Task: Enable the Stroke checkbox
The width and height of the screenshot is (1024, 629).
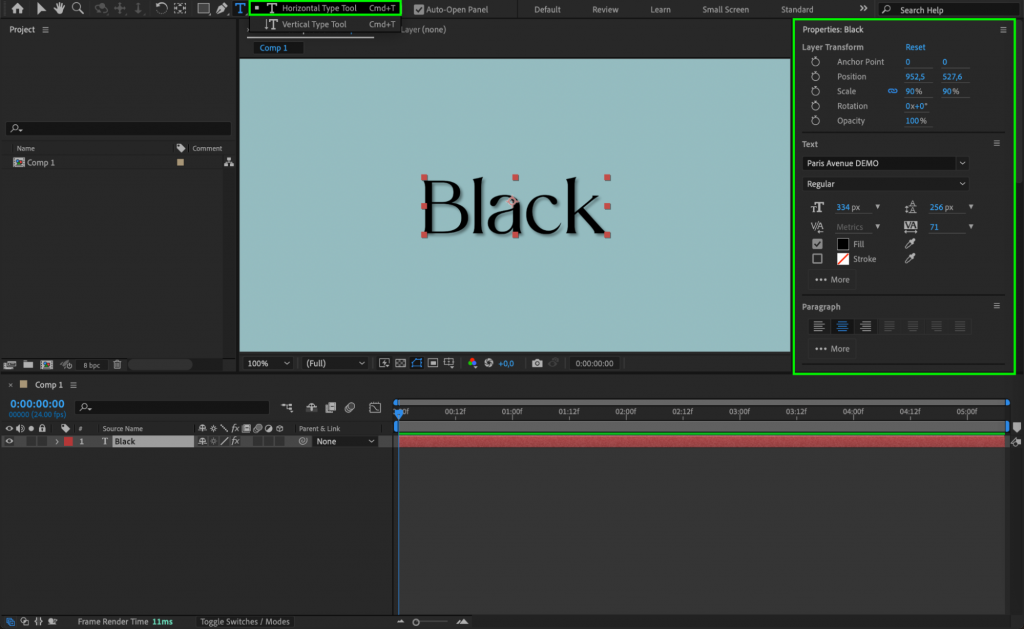Action: coord(817,259)
